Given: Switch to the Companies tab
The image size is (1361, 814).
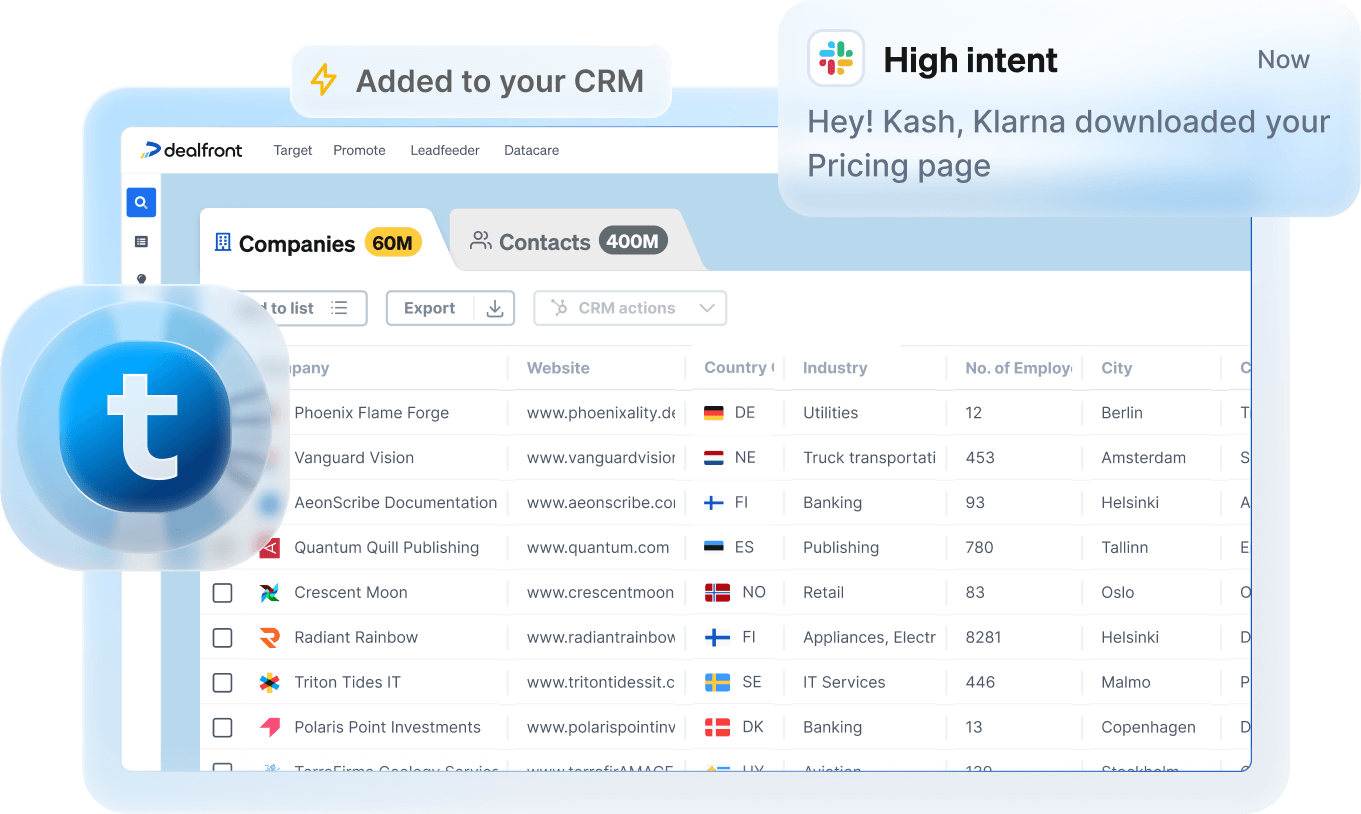Looking at the screenshot, I should point(318,243).
